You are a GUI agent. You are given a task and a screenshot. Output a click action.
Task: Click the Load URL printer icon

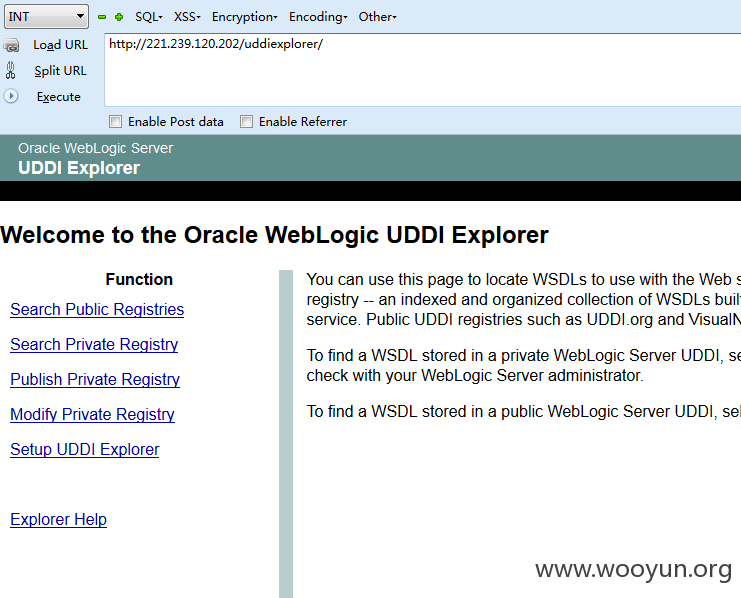click(x=11, y=45)
